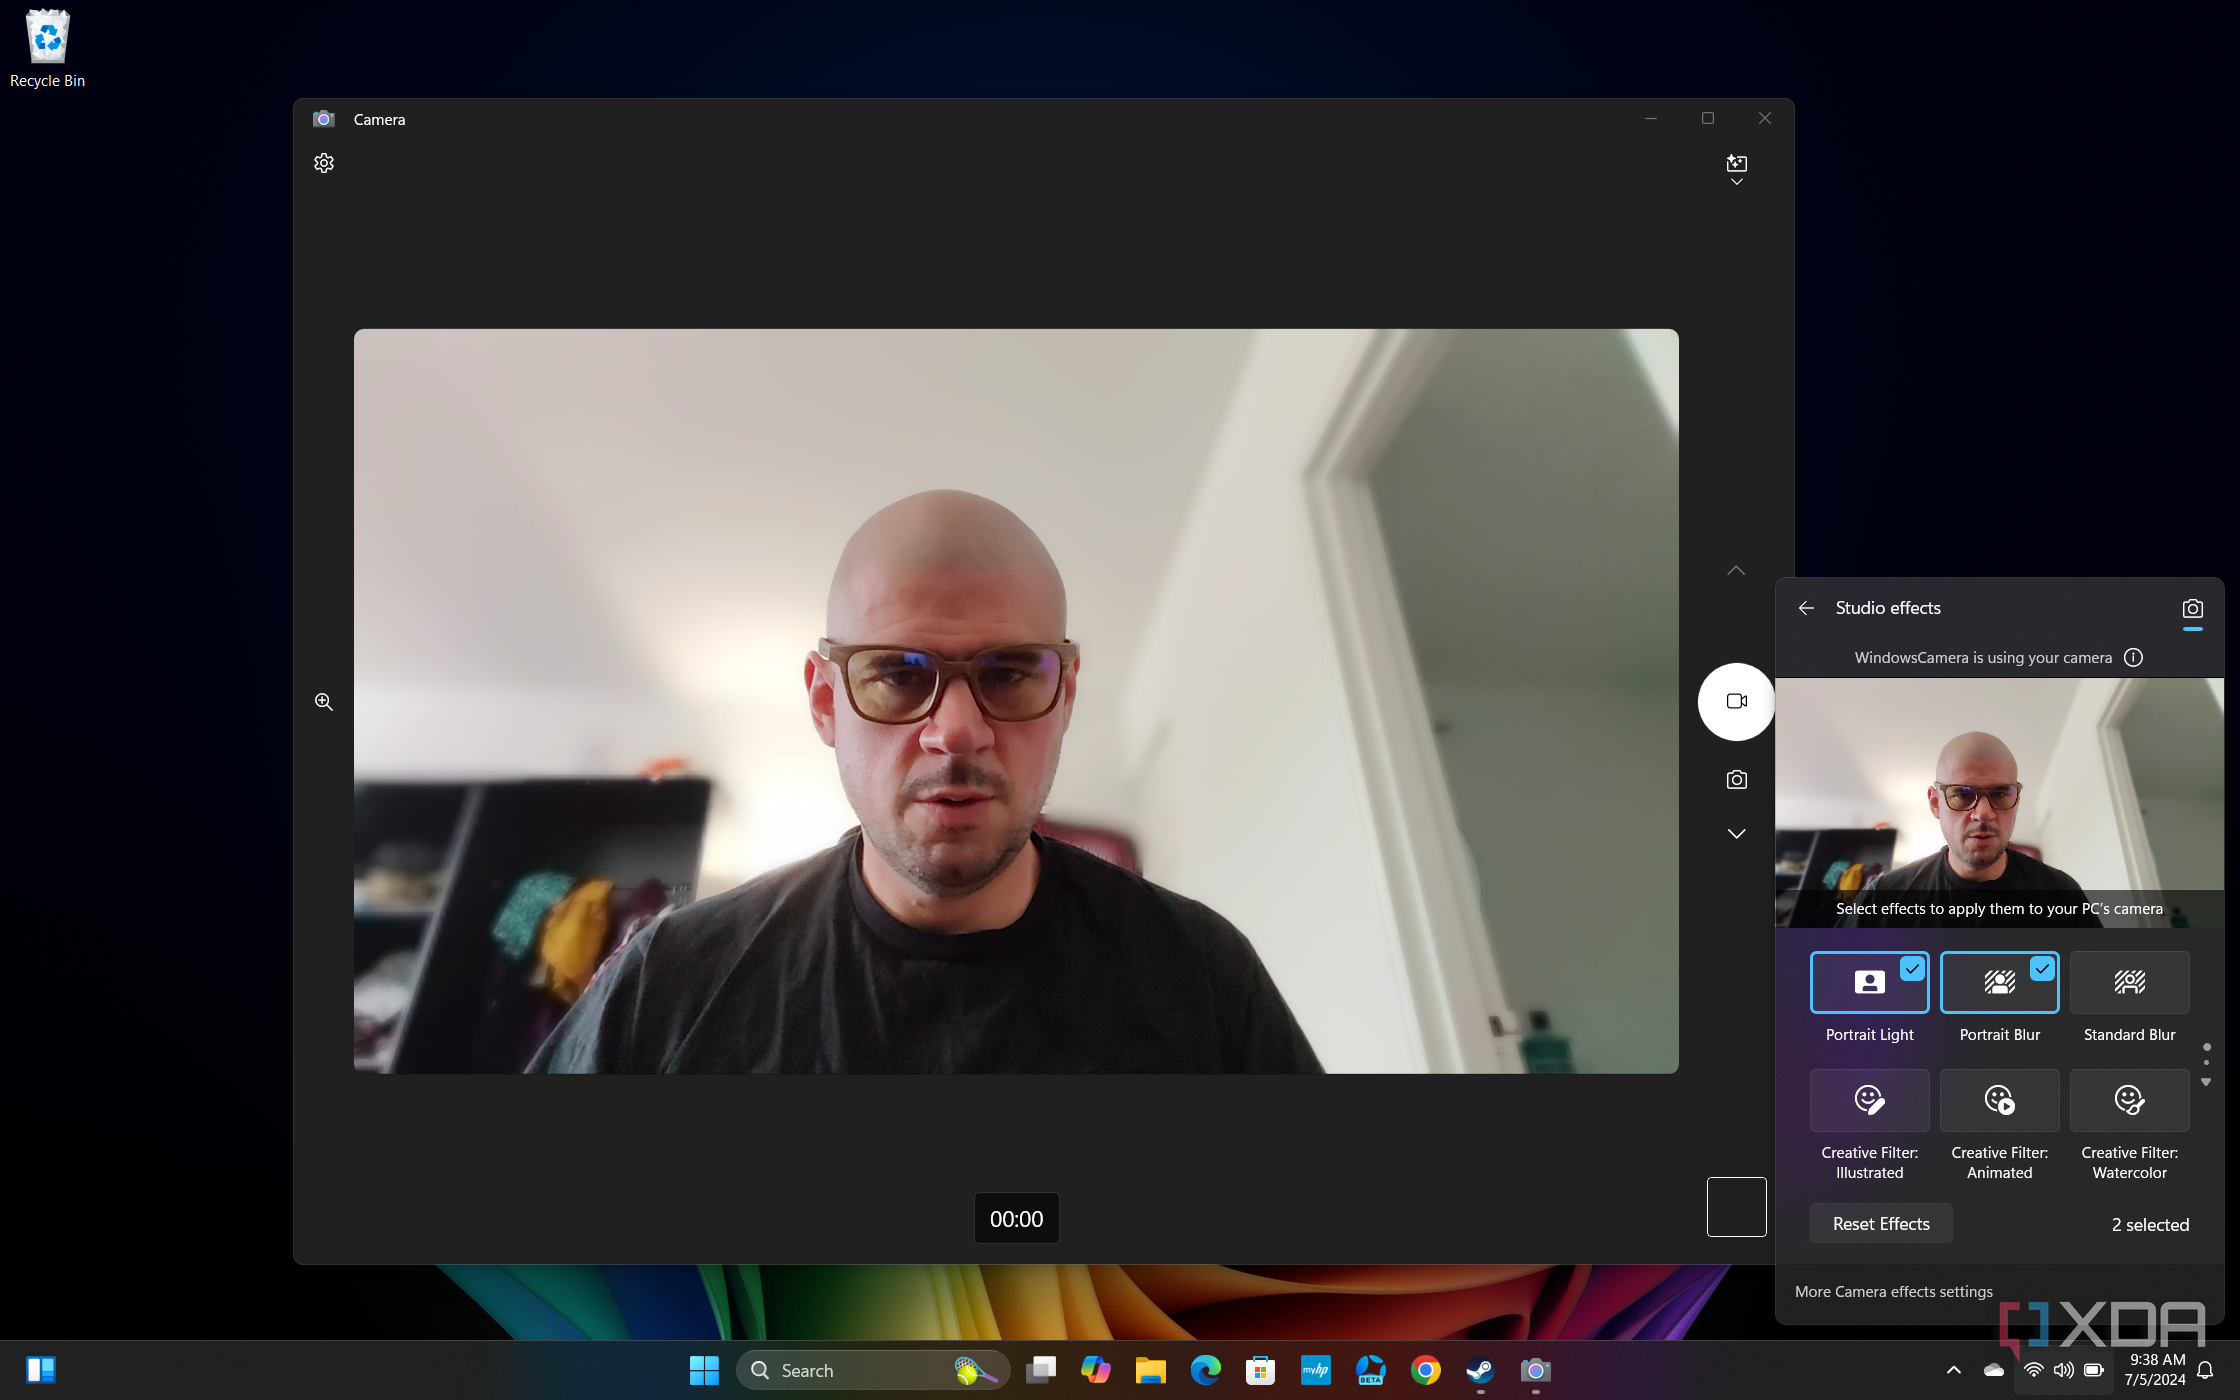This screenshot has width=2240, height=1400.
Task: Open Edge Beta from the taskbar
Action: click(1371, 1370)
